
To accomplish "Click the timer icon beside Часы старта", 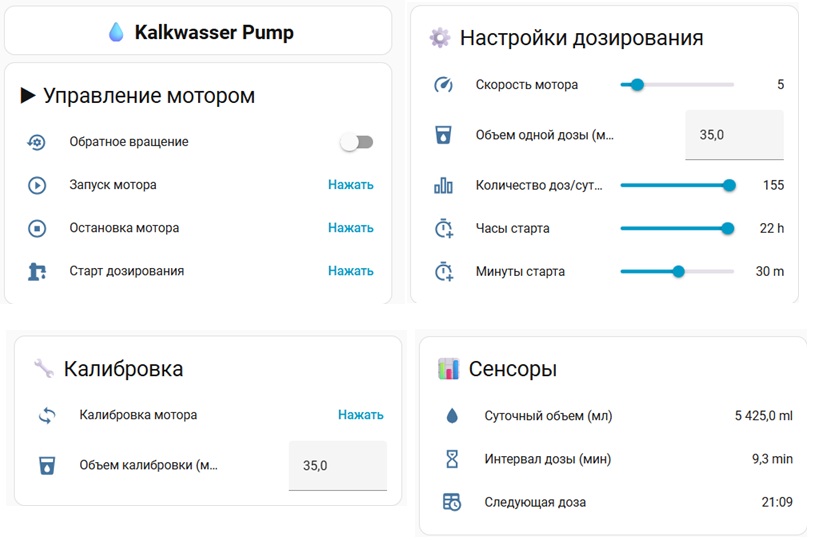I will (443, 228).
